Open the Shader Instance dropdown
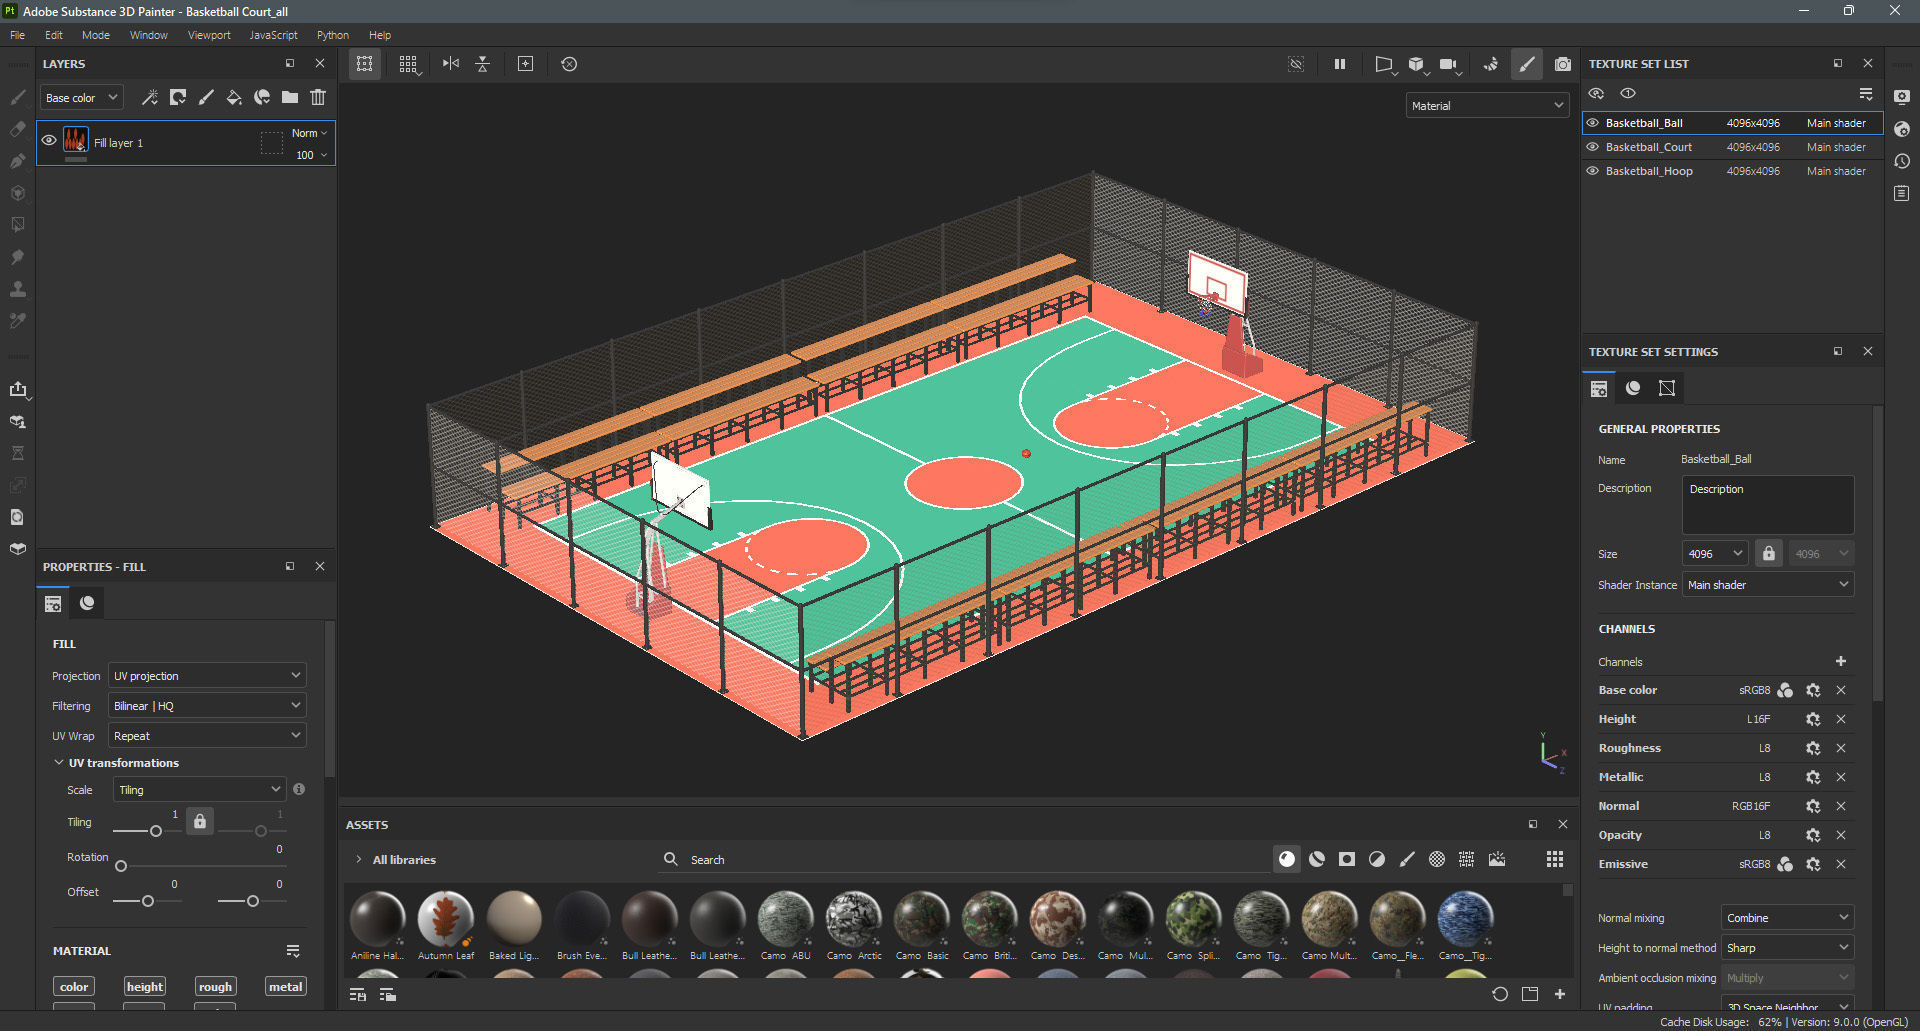The width and height of the screenshot is (1920, 1031). (1768, 585)
